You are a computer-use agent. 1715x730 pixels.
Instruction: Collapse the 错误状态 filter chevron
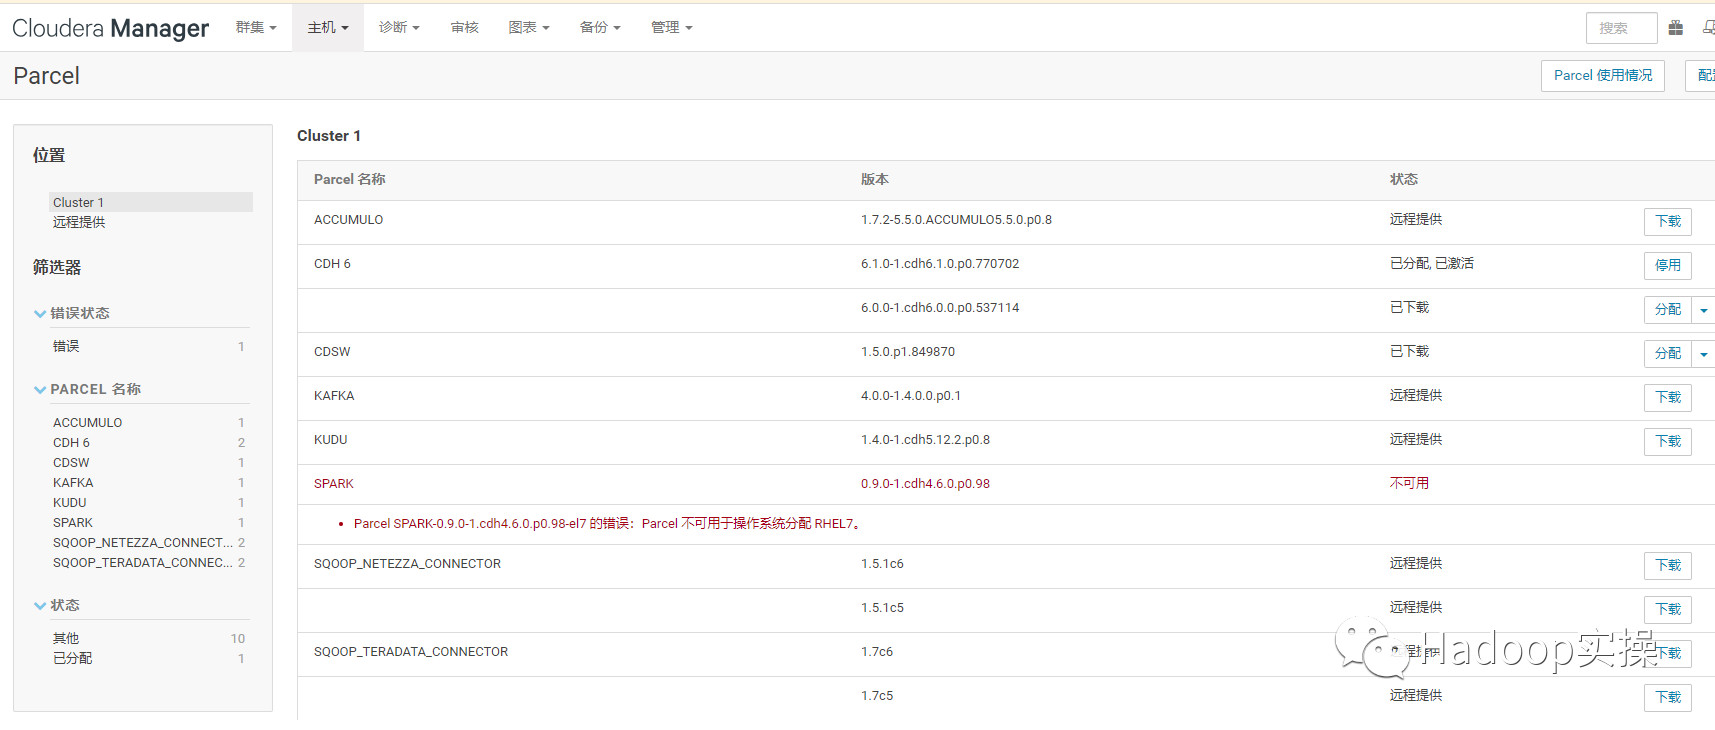(x=40, y=314)
